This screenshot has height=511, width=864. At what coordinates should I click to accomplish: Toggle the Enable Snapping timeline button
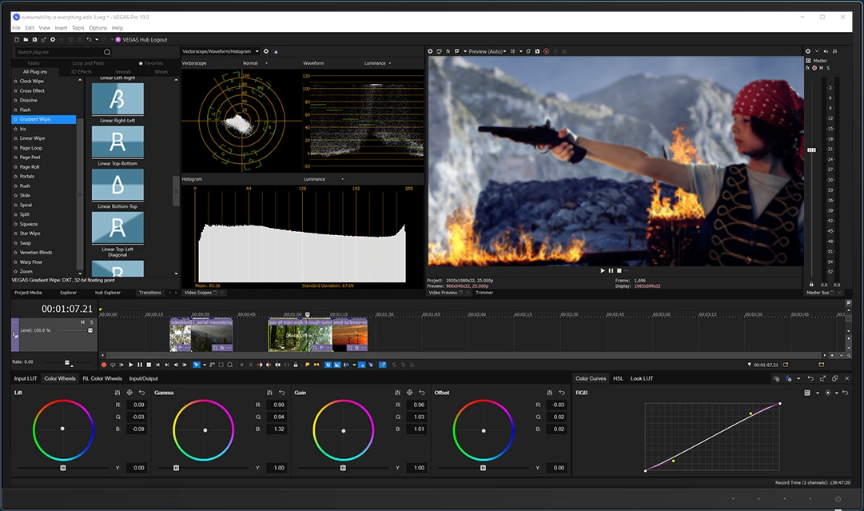328,365
